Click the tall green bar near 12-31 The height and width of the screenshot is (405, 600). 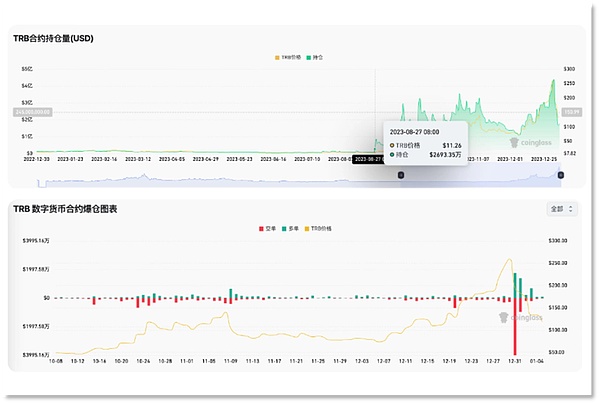pyautogui.click(x=516, y=285)
